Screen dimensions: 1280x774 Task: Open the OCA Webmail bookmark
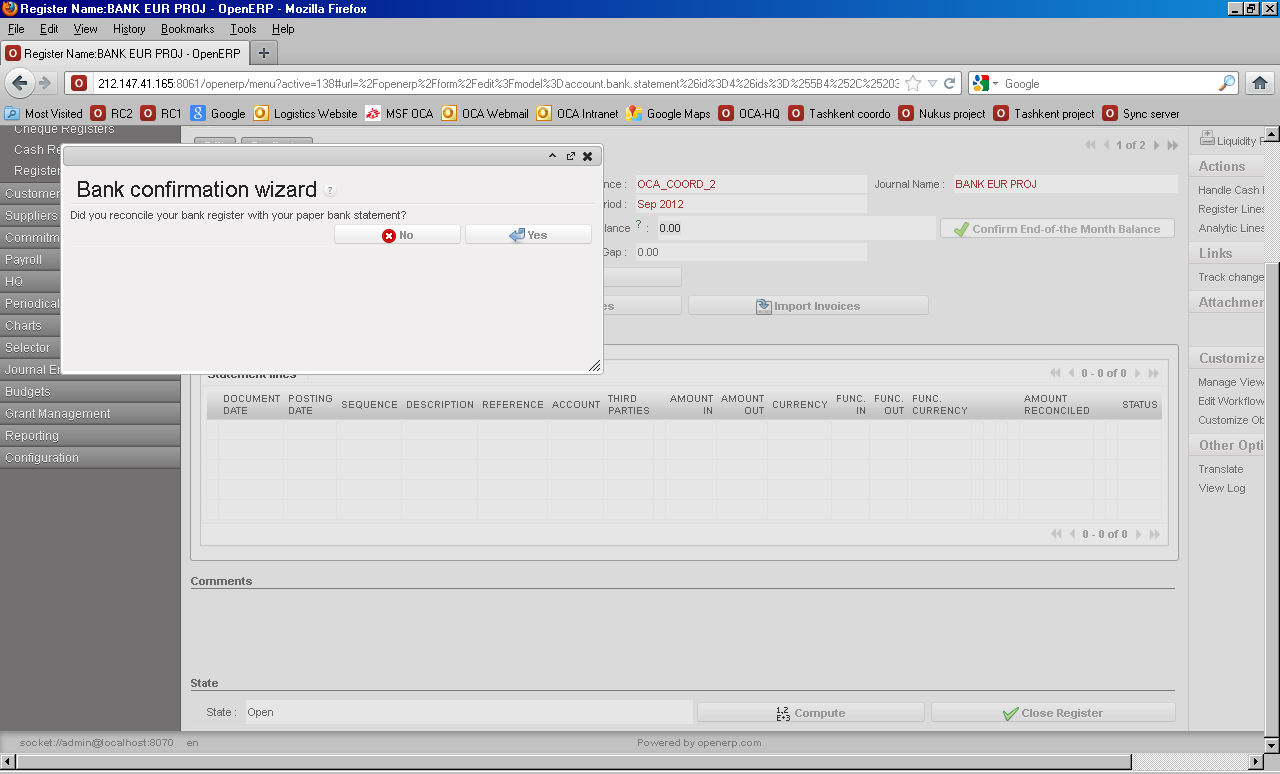pyautogui.click(x=485, y=114)
